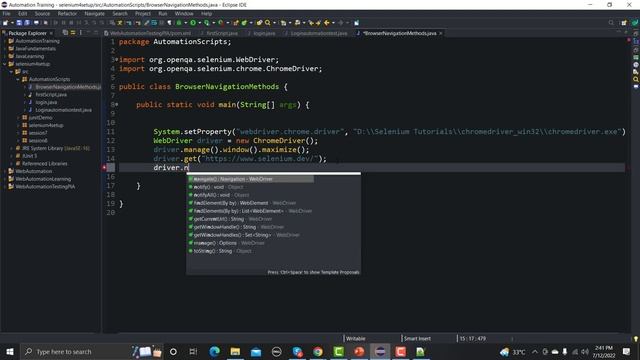Open the dropdown next to the Coverage icon
Viewport: 640px width, 360px height.
pyautogui.click(x=213, y=23)
